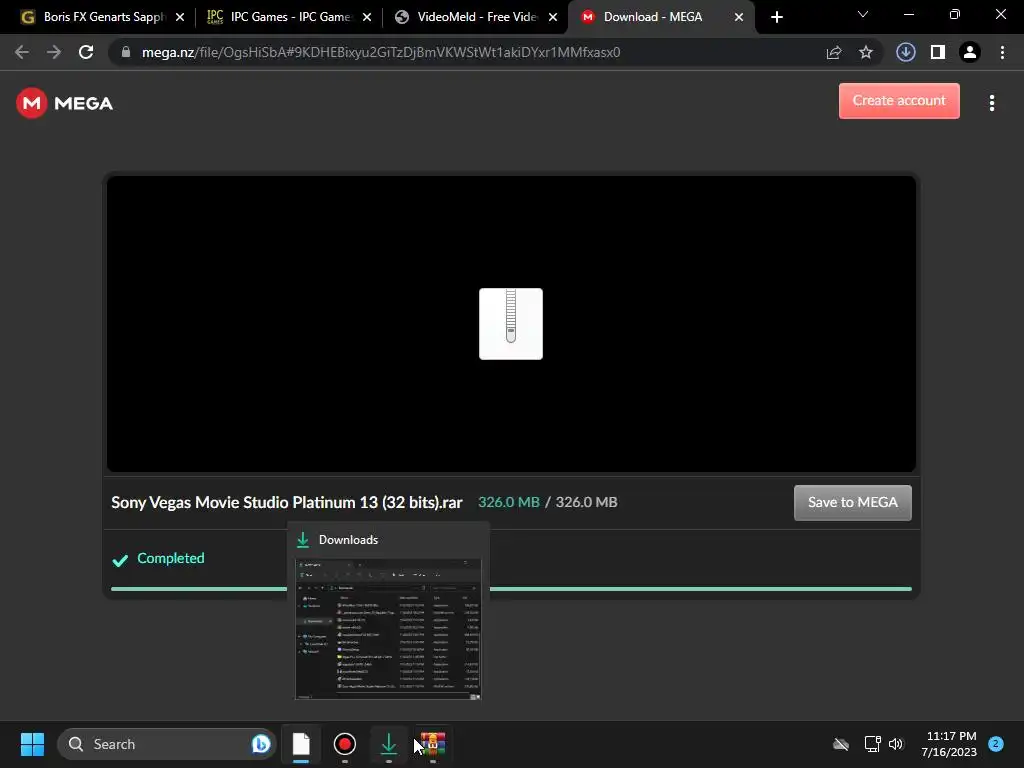Go back to previous page
The width and height of the screenshot is (1024, 768).
point(22,52)
